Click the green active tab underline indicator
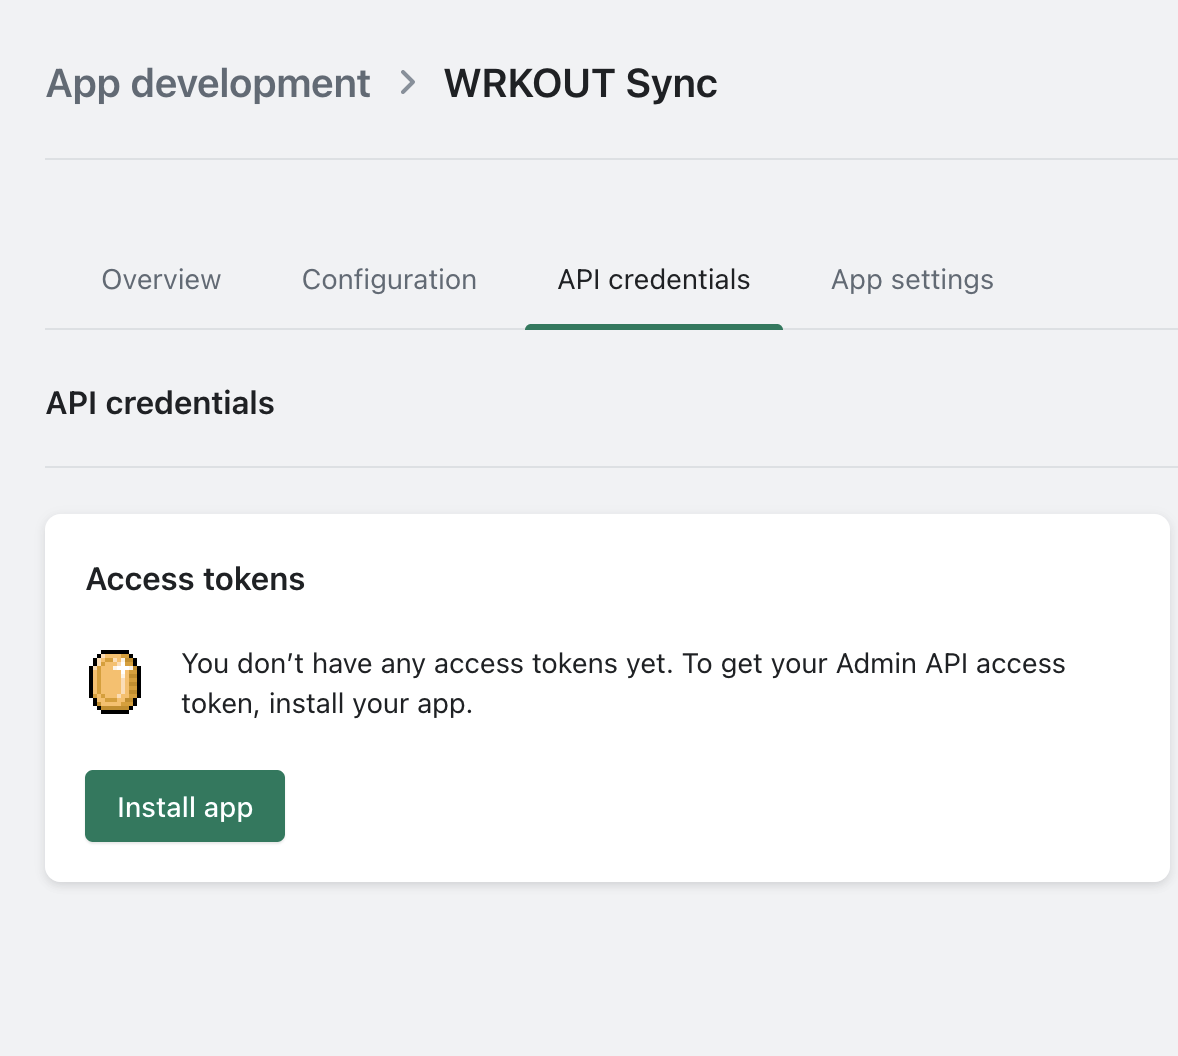Viewport: 1178px width, 1056px height. coord(653,326)
